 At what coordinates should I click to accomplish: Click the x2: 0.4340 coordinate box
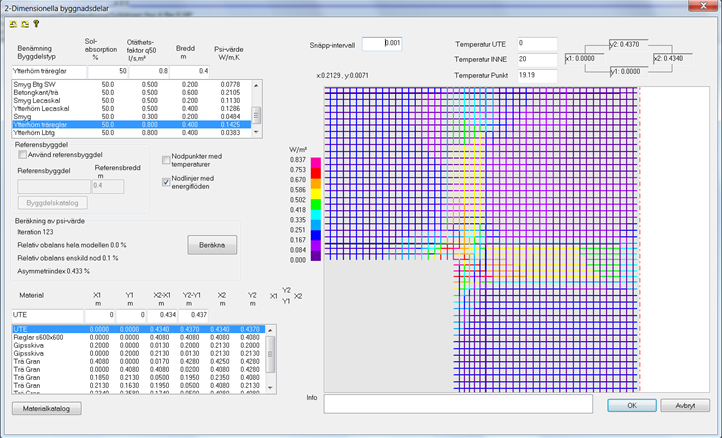[x=673, y=58]
